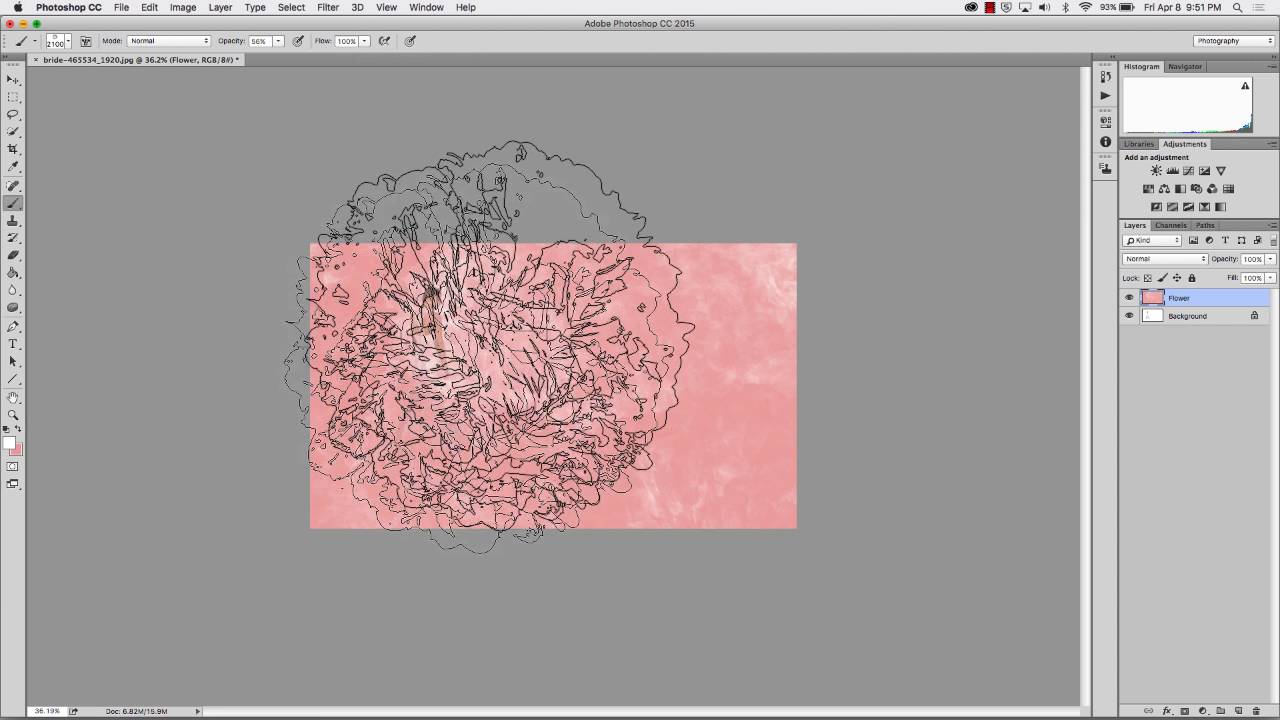Open the layer Opacity arrow
The width and height of the screenshot is (1280, 720).
coord(1270,259)
